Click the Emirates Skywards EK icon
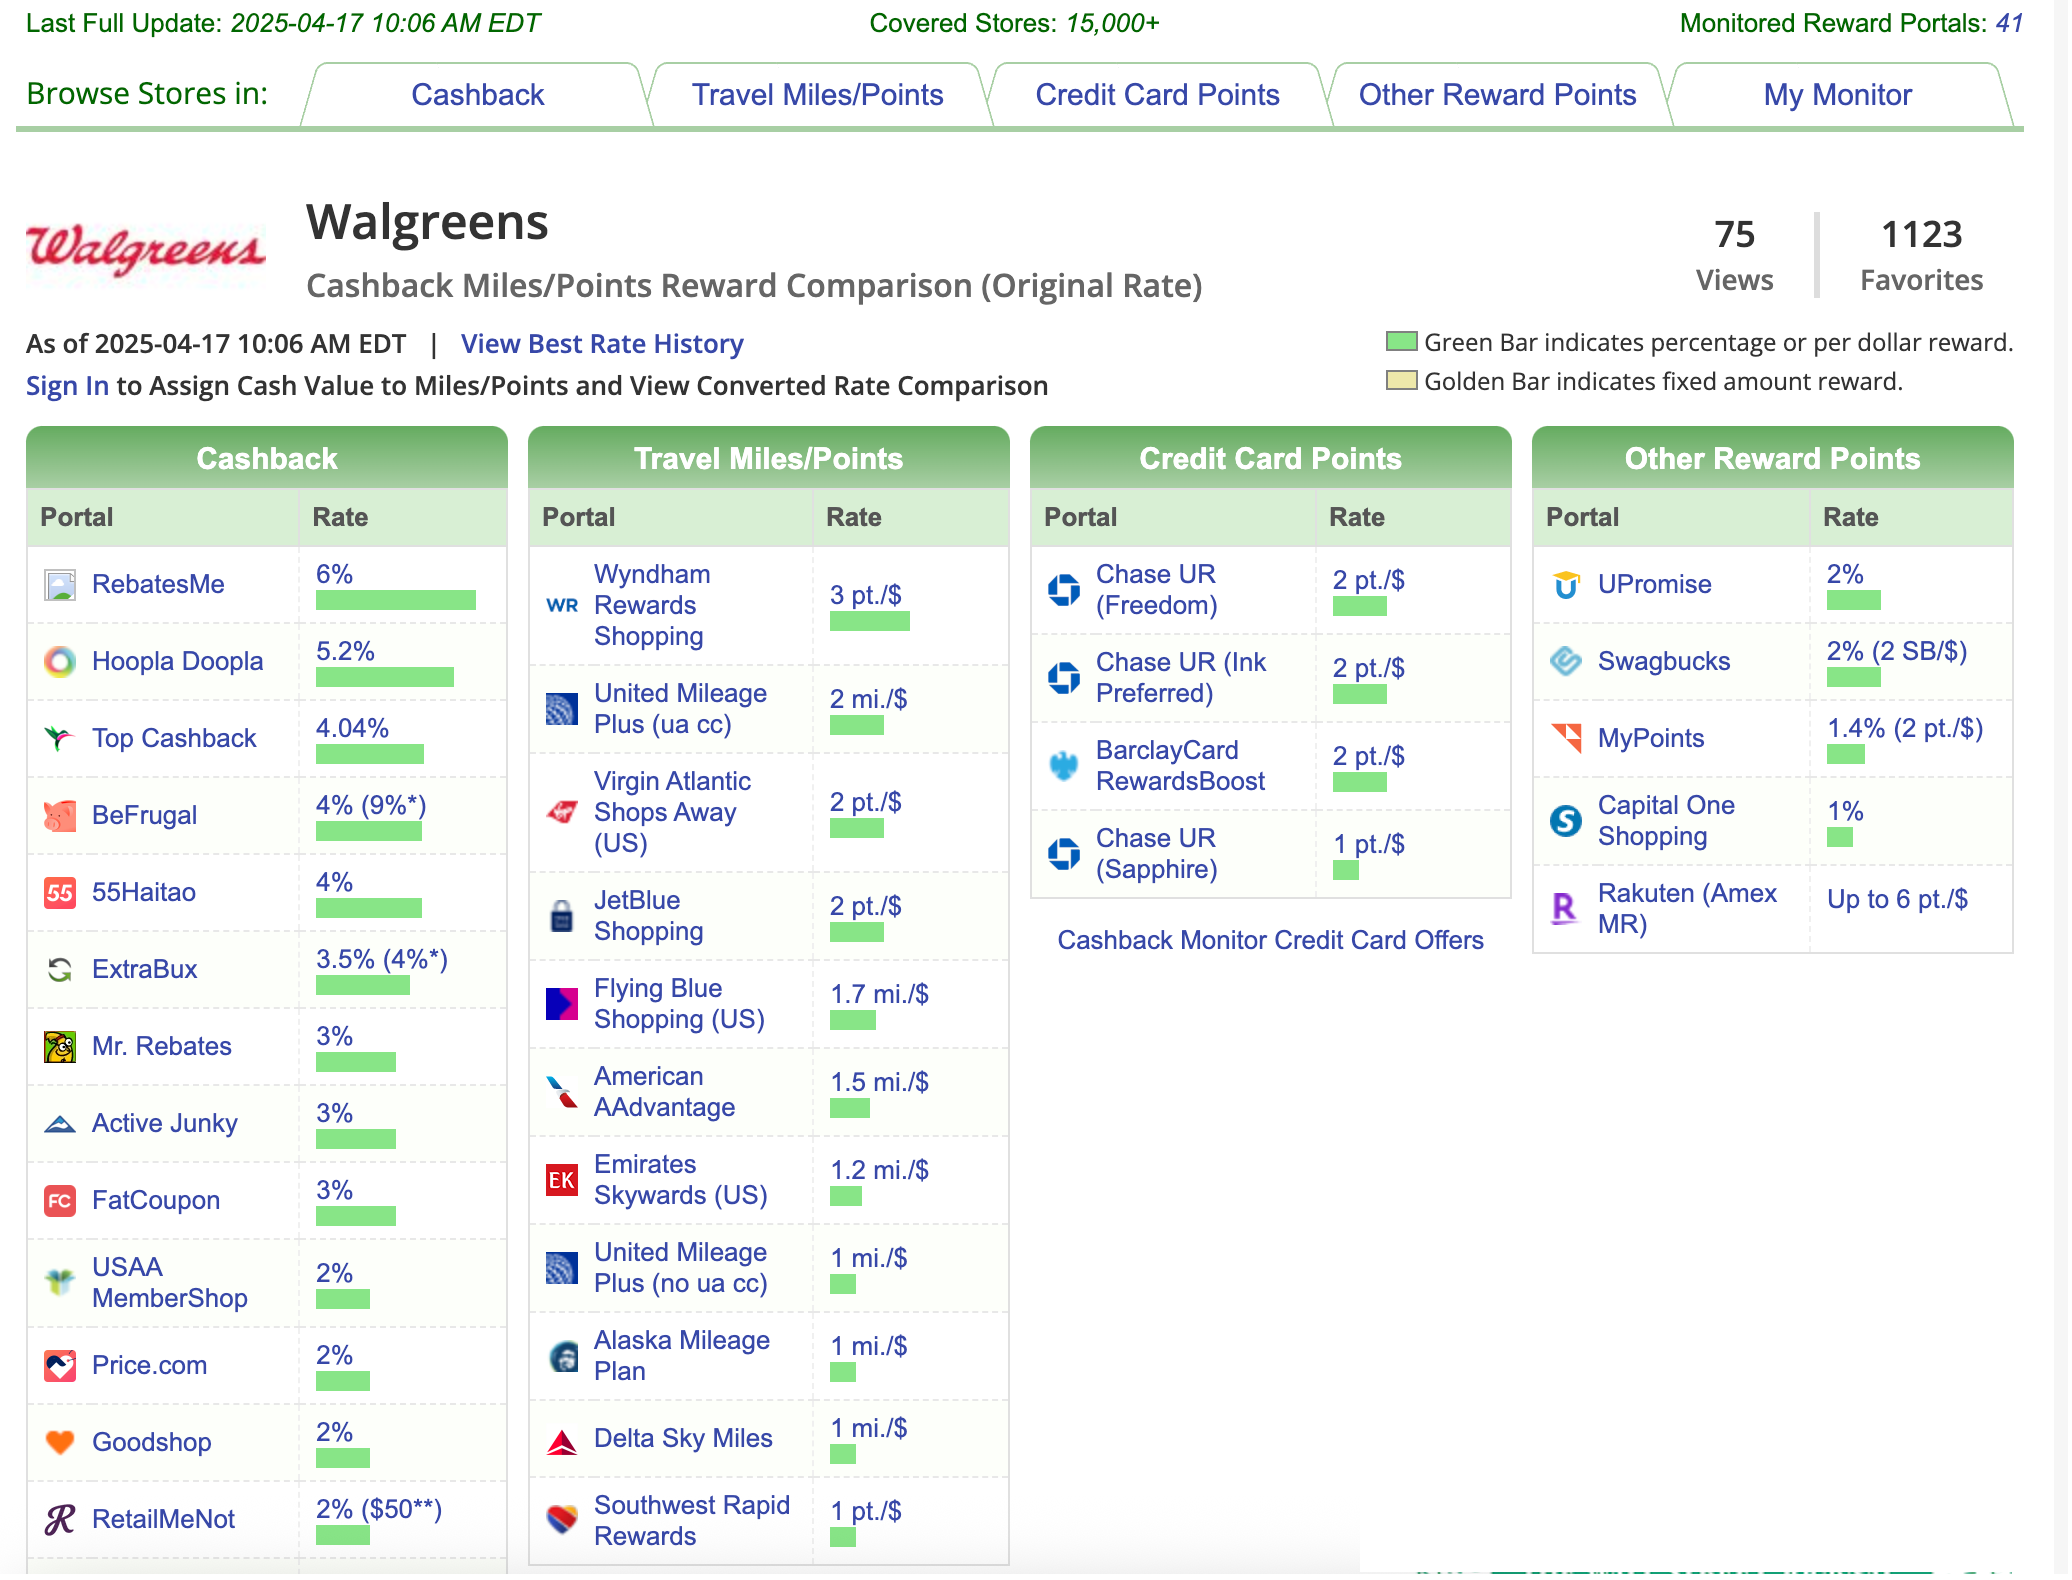 pyautogui.click(x=562, y=1181)
